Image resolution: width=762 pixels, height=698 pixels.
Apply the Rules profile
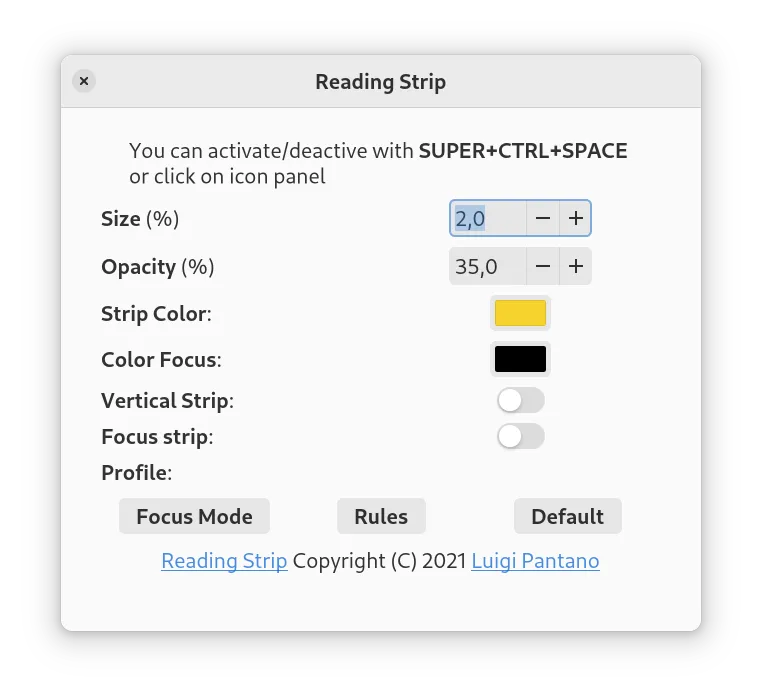381,516
